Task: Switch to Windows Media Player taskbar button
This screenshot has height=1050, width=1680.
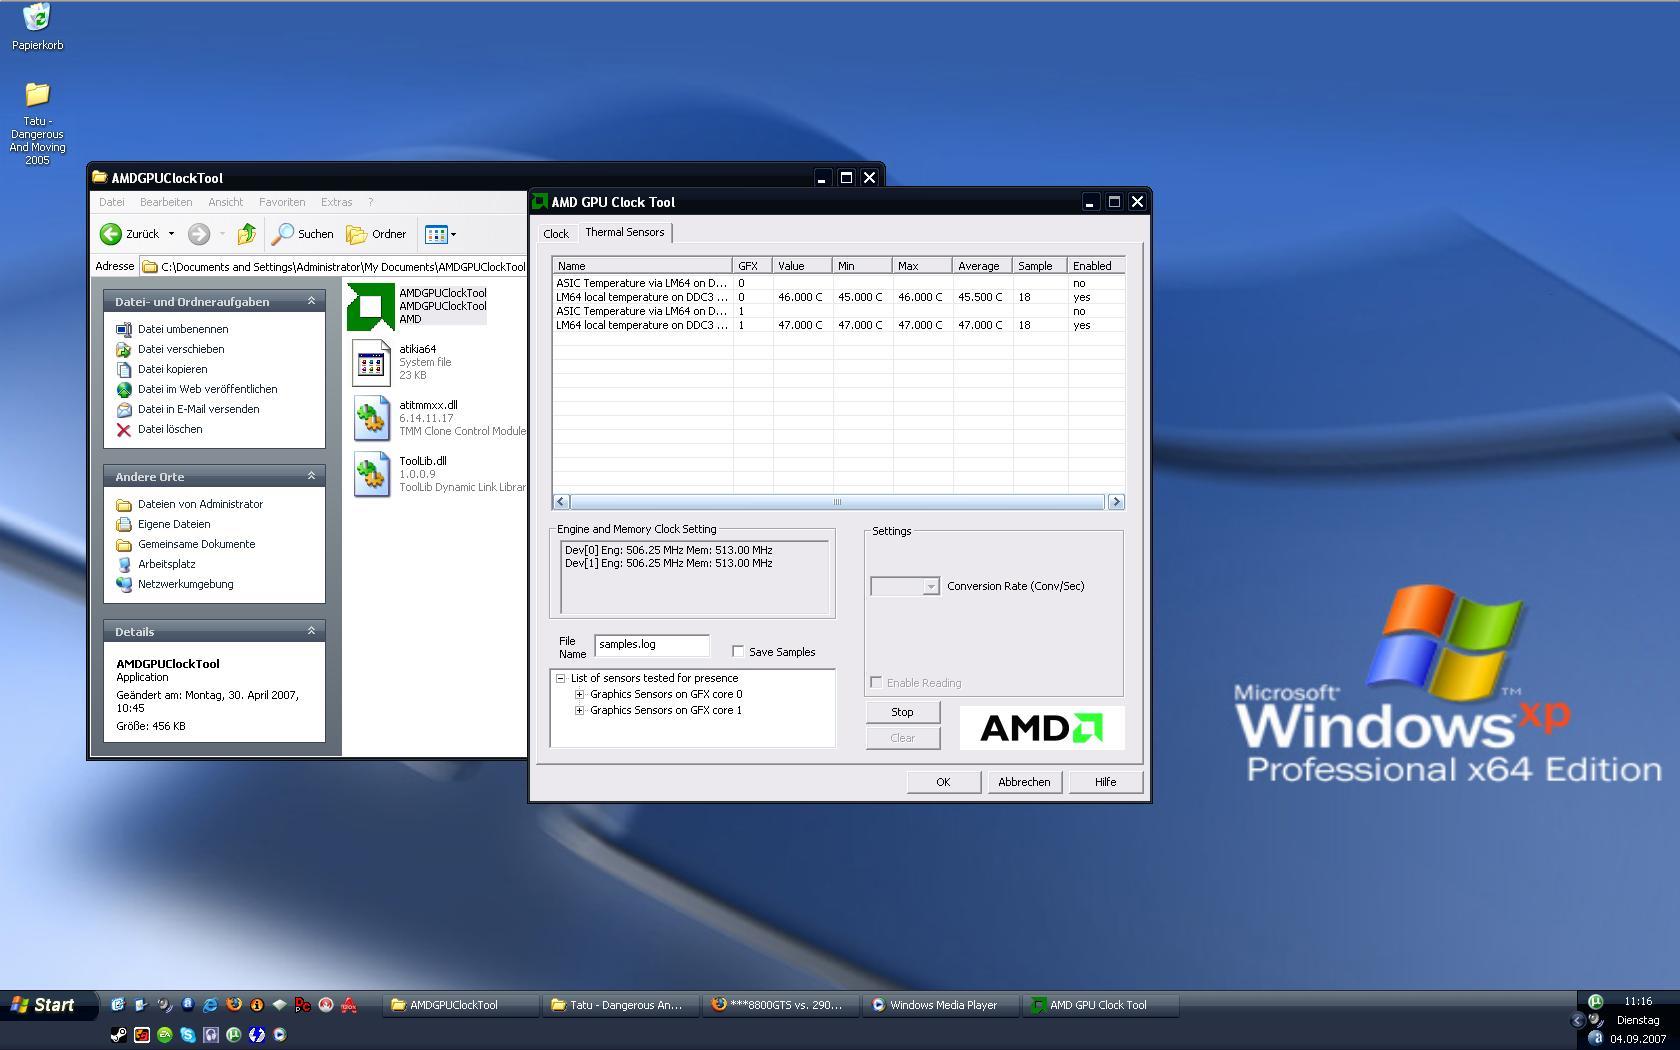Action: (941, 1005)
